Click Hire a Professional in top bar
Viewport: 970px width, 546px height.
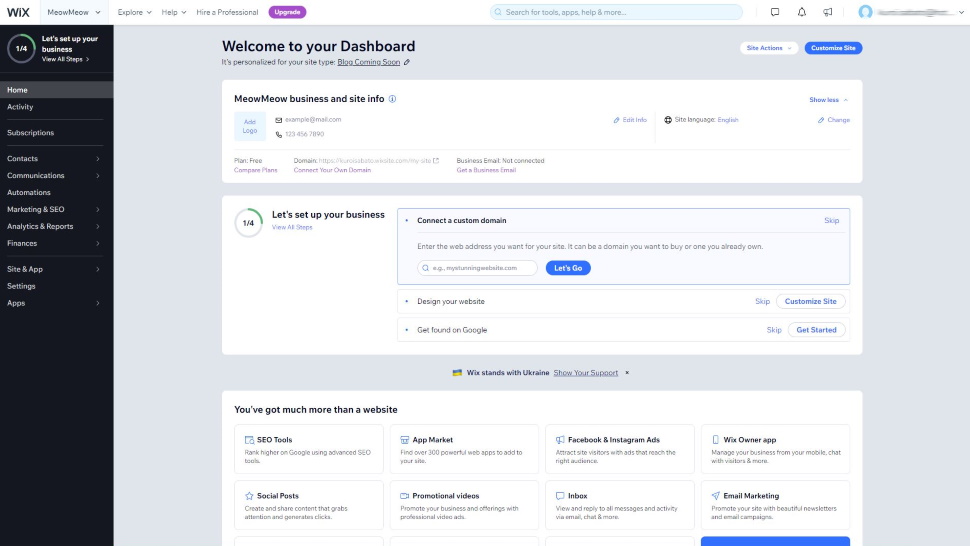tap(227, 12)
